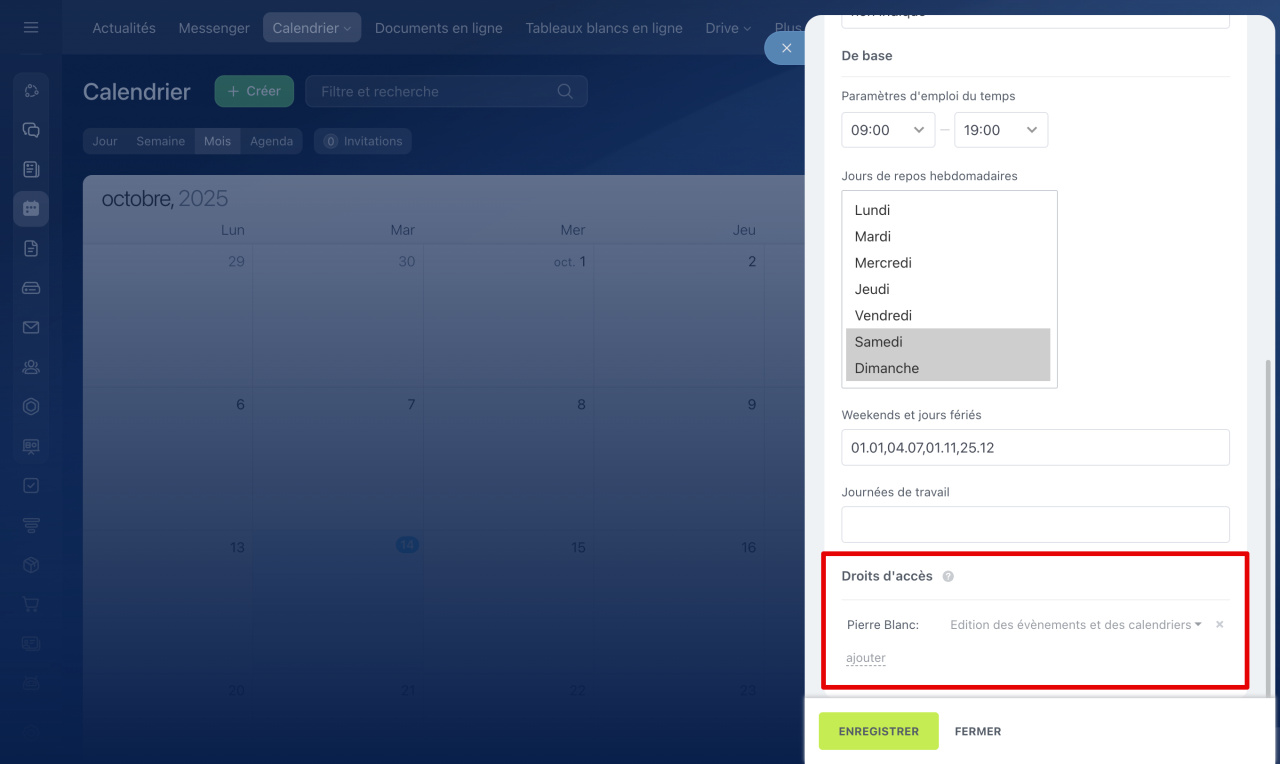Switch to the Semaine calendar view
Viewport: 1280px width, 764px height.
click(x=160, y=141)
